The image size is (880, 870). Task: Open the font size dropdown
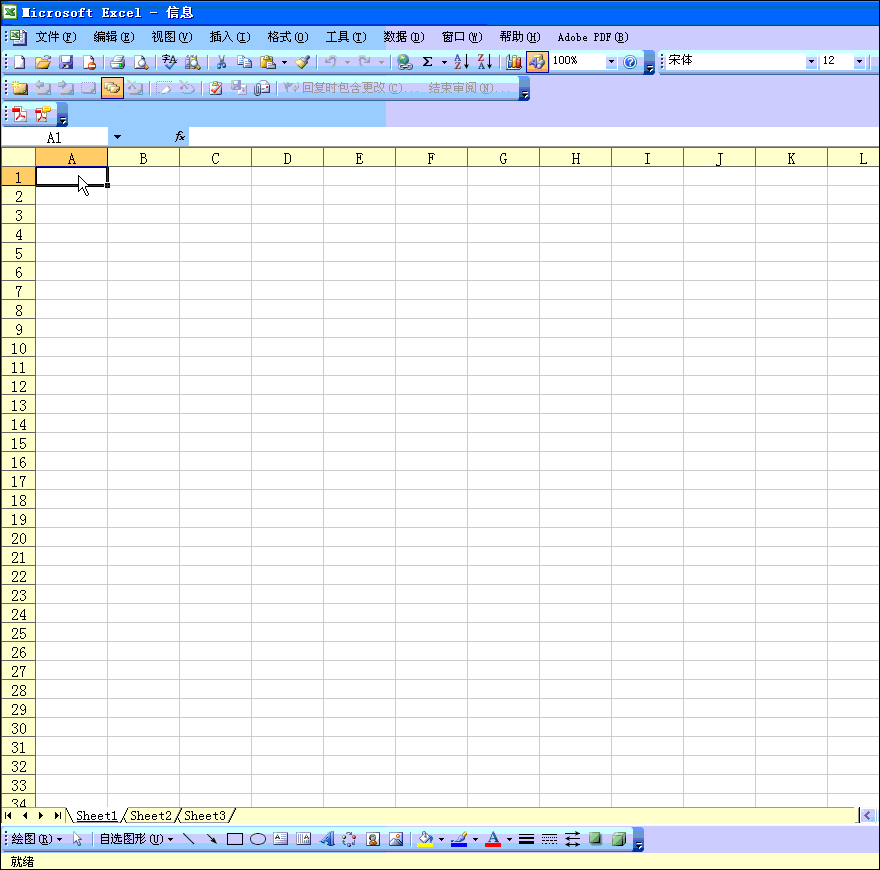click(x=859, y=62)
